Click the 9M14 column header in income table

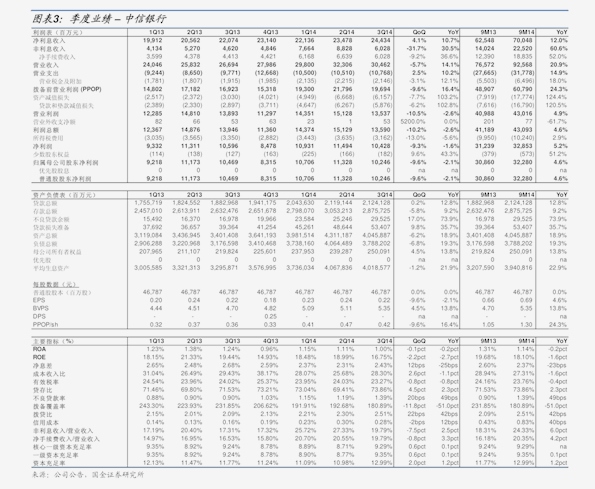click(526, 32)
